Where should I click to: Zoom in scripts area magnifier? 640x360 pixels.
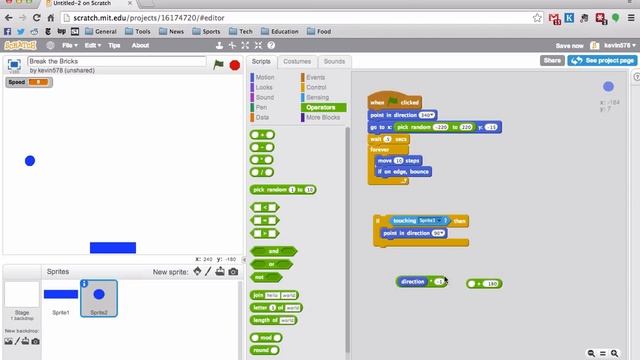click(615, 353)
